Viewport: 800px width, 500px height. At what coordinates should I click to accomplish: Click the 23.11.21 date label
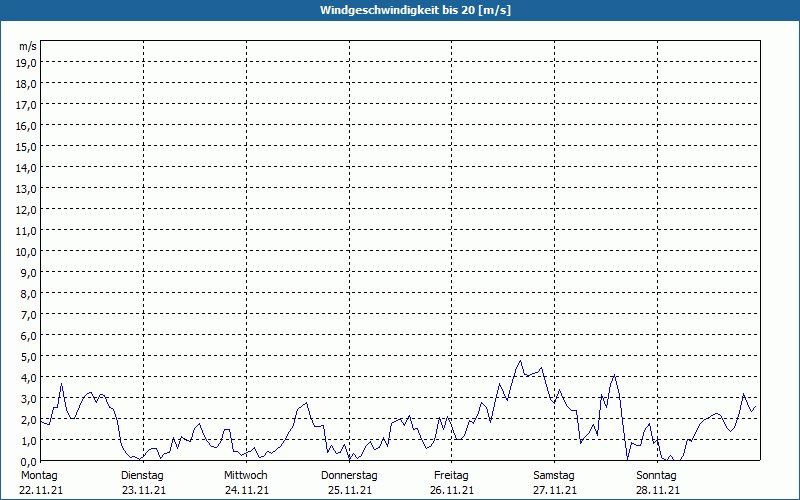tap(143, 490)
